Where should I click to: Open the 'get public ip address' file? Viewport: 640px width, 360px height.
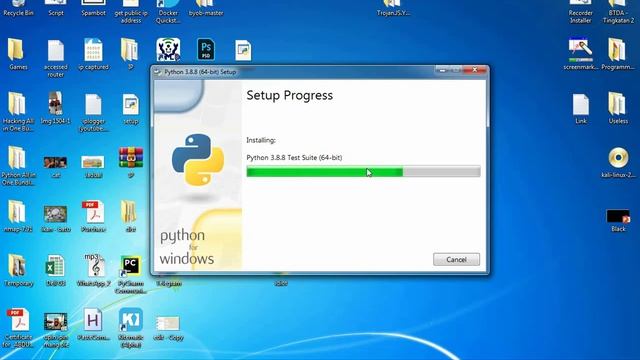pyautogui.click(x=131, y=11)
